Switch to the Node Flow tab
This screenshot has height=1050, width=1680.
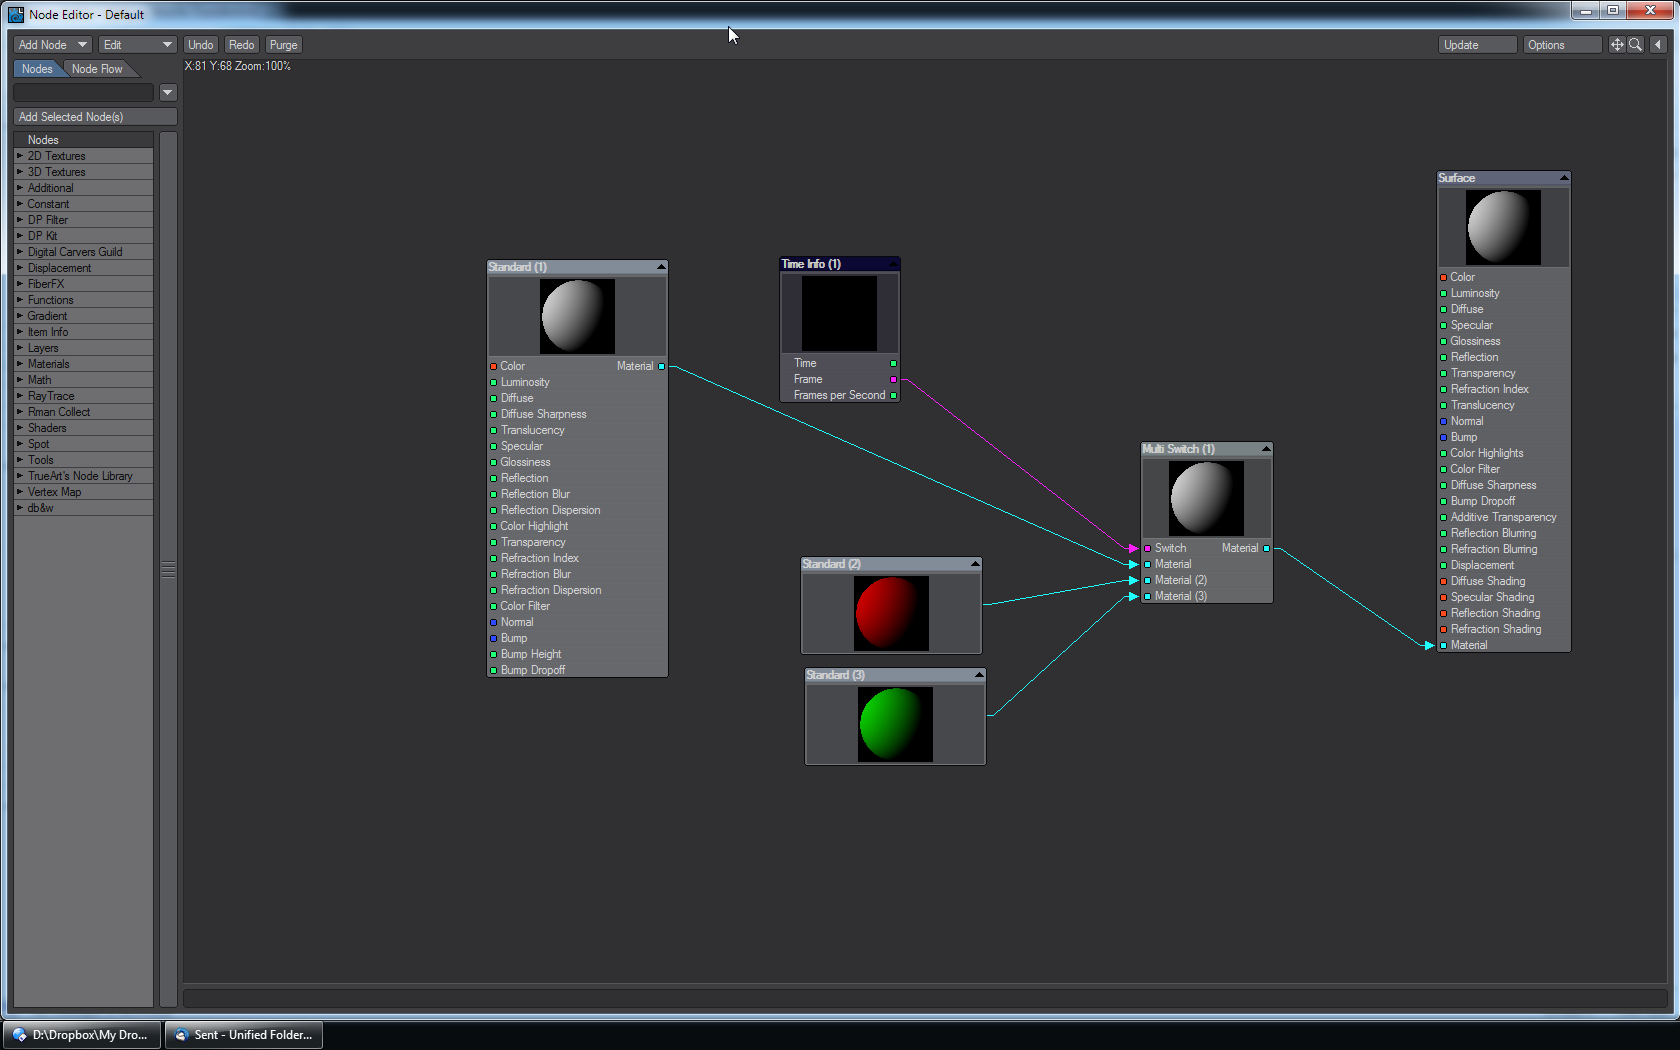(x=97, y=69)
